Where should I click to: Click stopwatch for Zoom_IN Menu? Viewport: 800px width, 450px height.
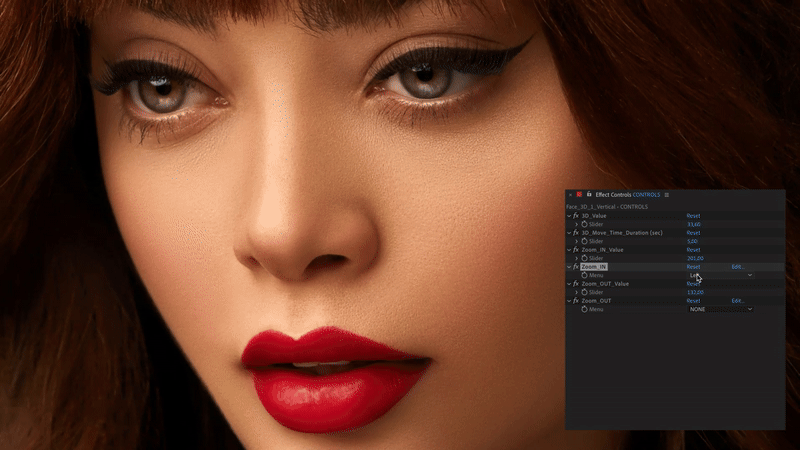point(584,276)
